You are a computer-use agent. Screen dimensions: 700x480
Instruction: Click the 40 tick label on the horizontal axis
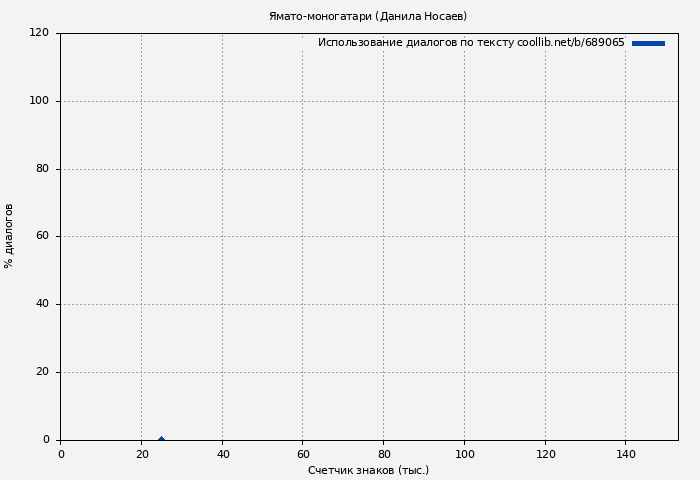tap(222, 454)
